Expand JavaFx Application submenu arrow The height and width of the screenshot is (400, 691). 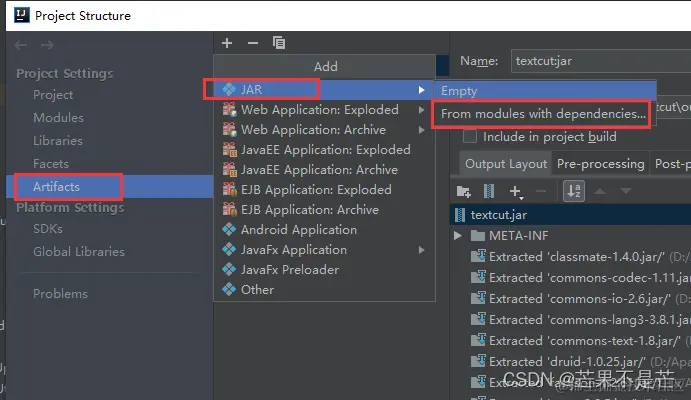[x=422, y=250]
